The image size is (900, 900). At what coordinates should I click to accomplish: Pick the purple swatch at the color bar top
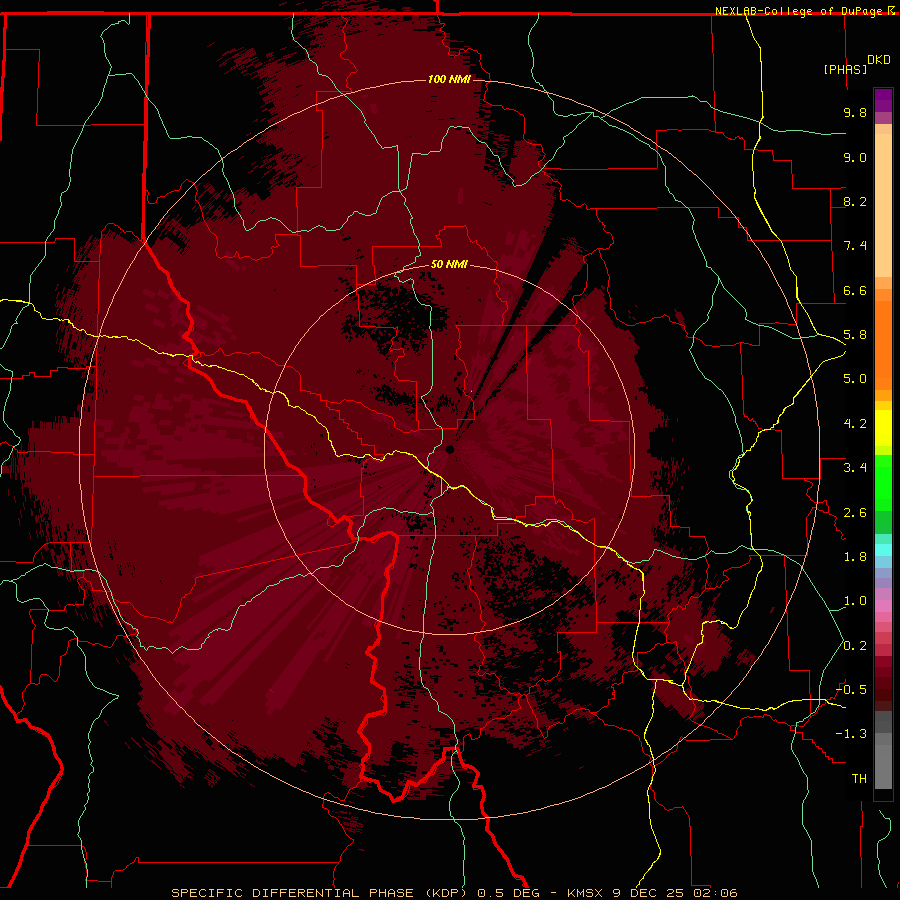point(883,100)
